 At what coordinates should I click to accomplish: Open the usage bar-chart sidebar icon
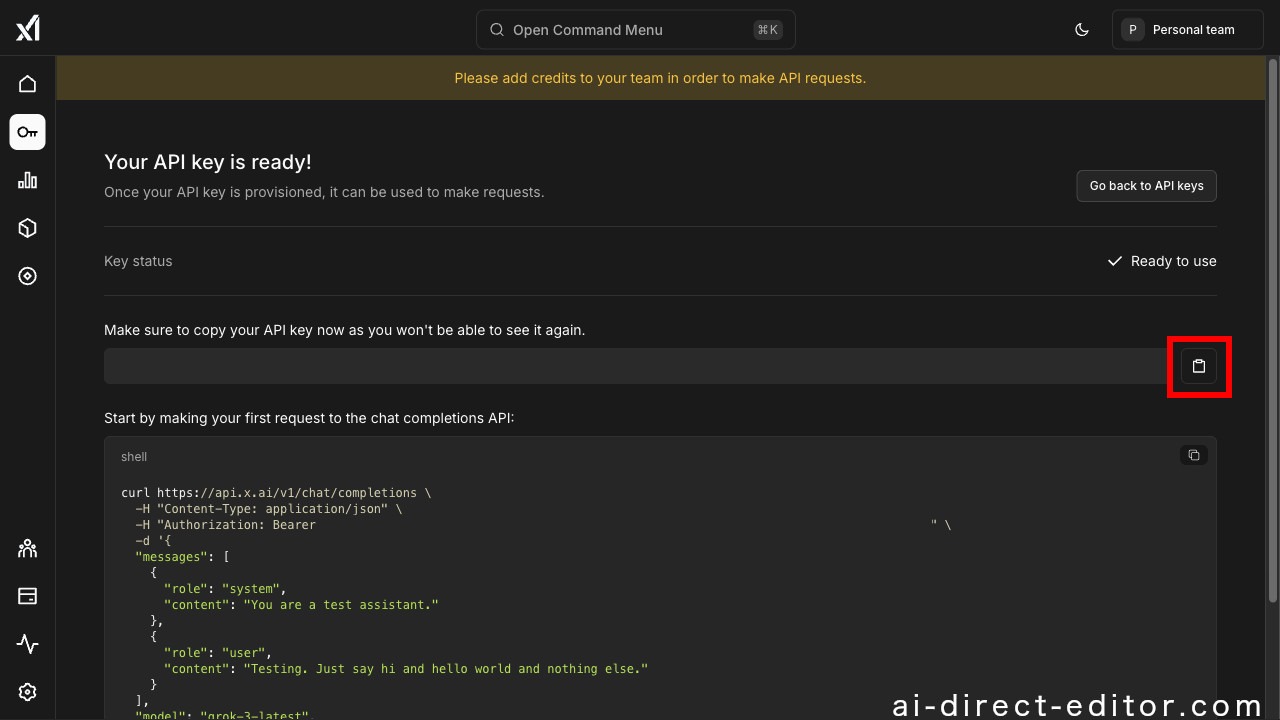28,180
